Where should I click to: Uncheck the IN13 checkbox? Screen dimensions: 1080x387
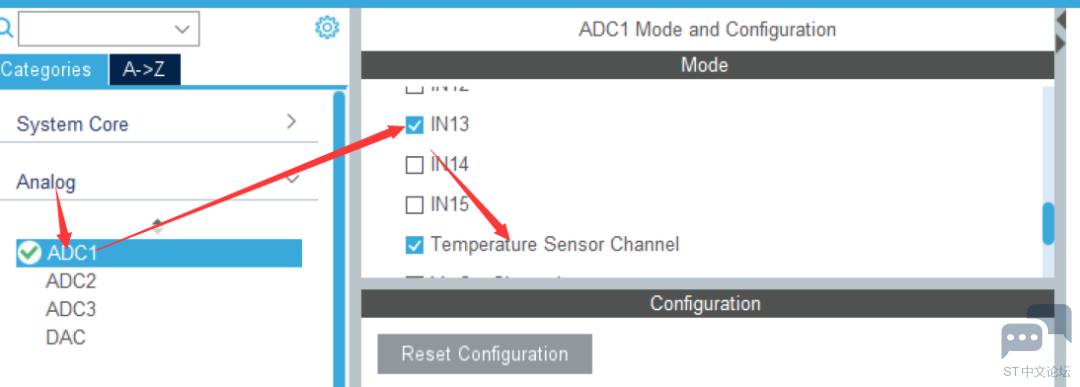[x=414, y=125]
